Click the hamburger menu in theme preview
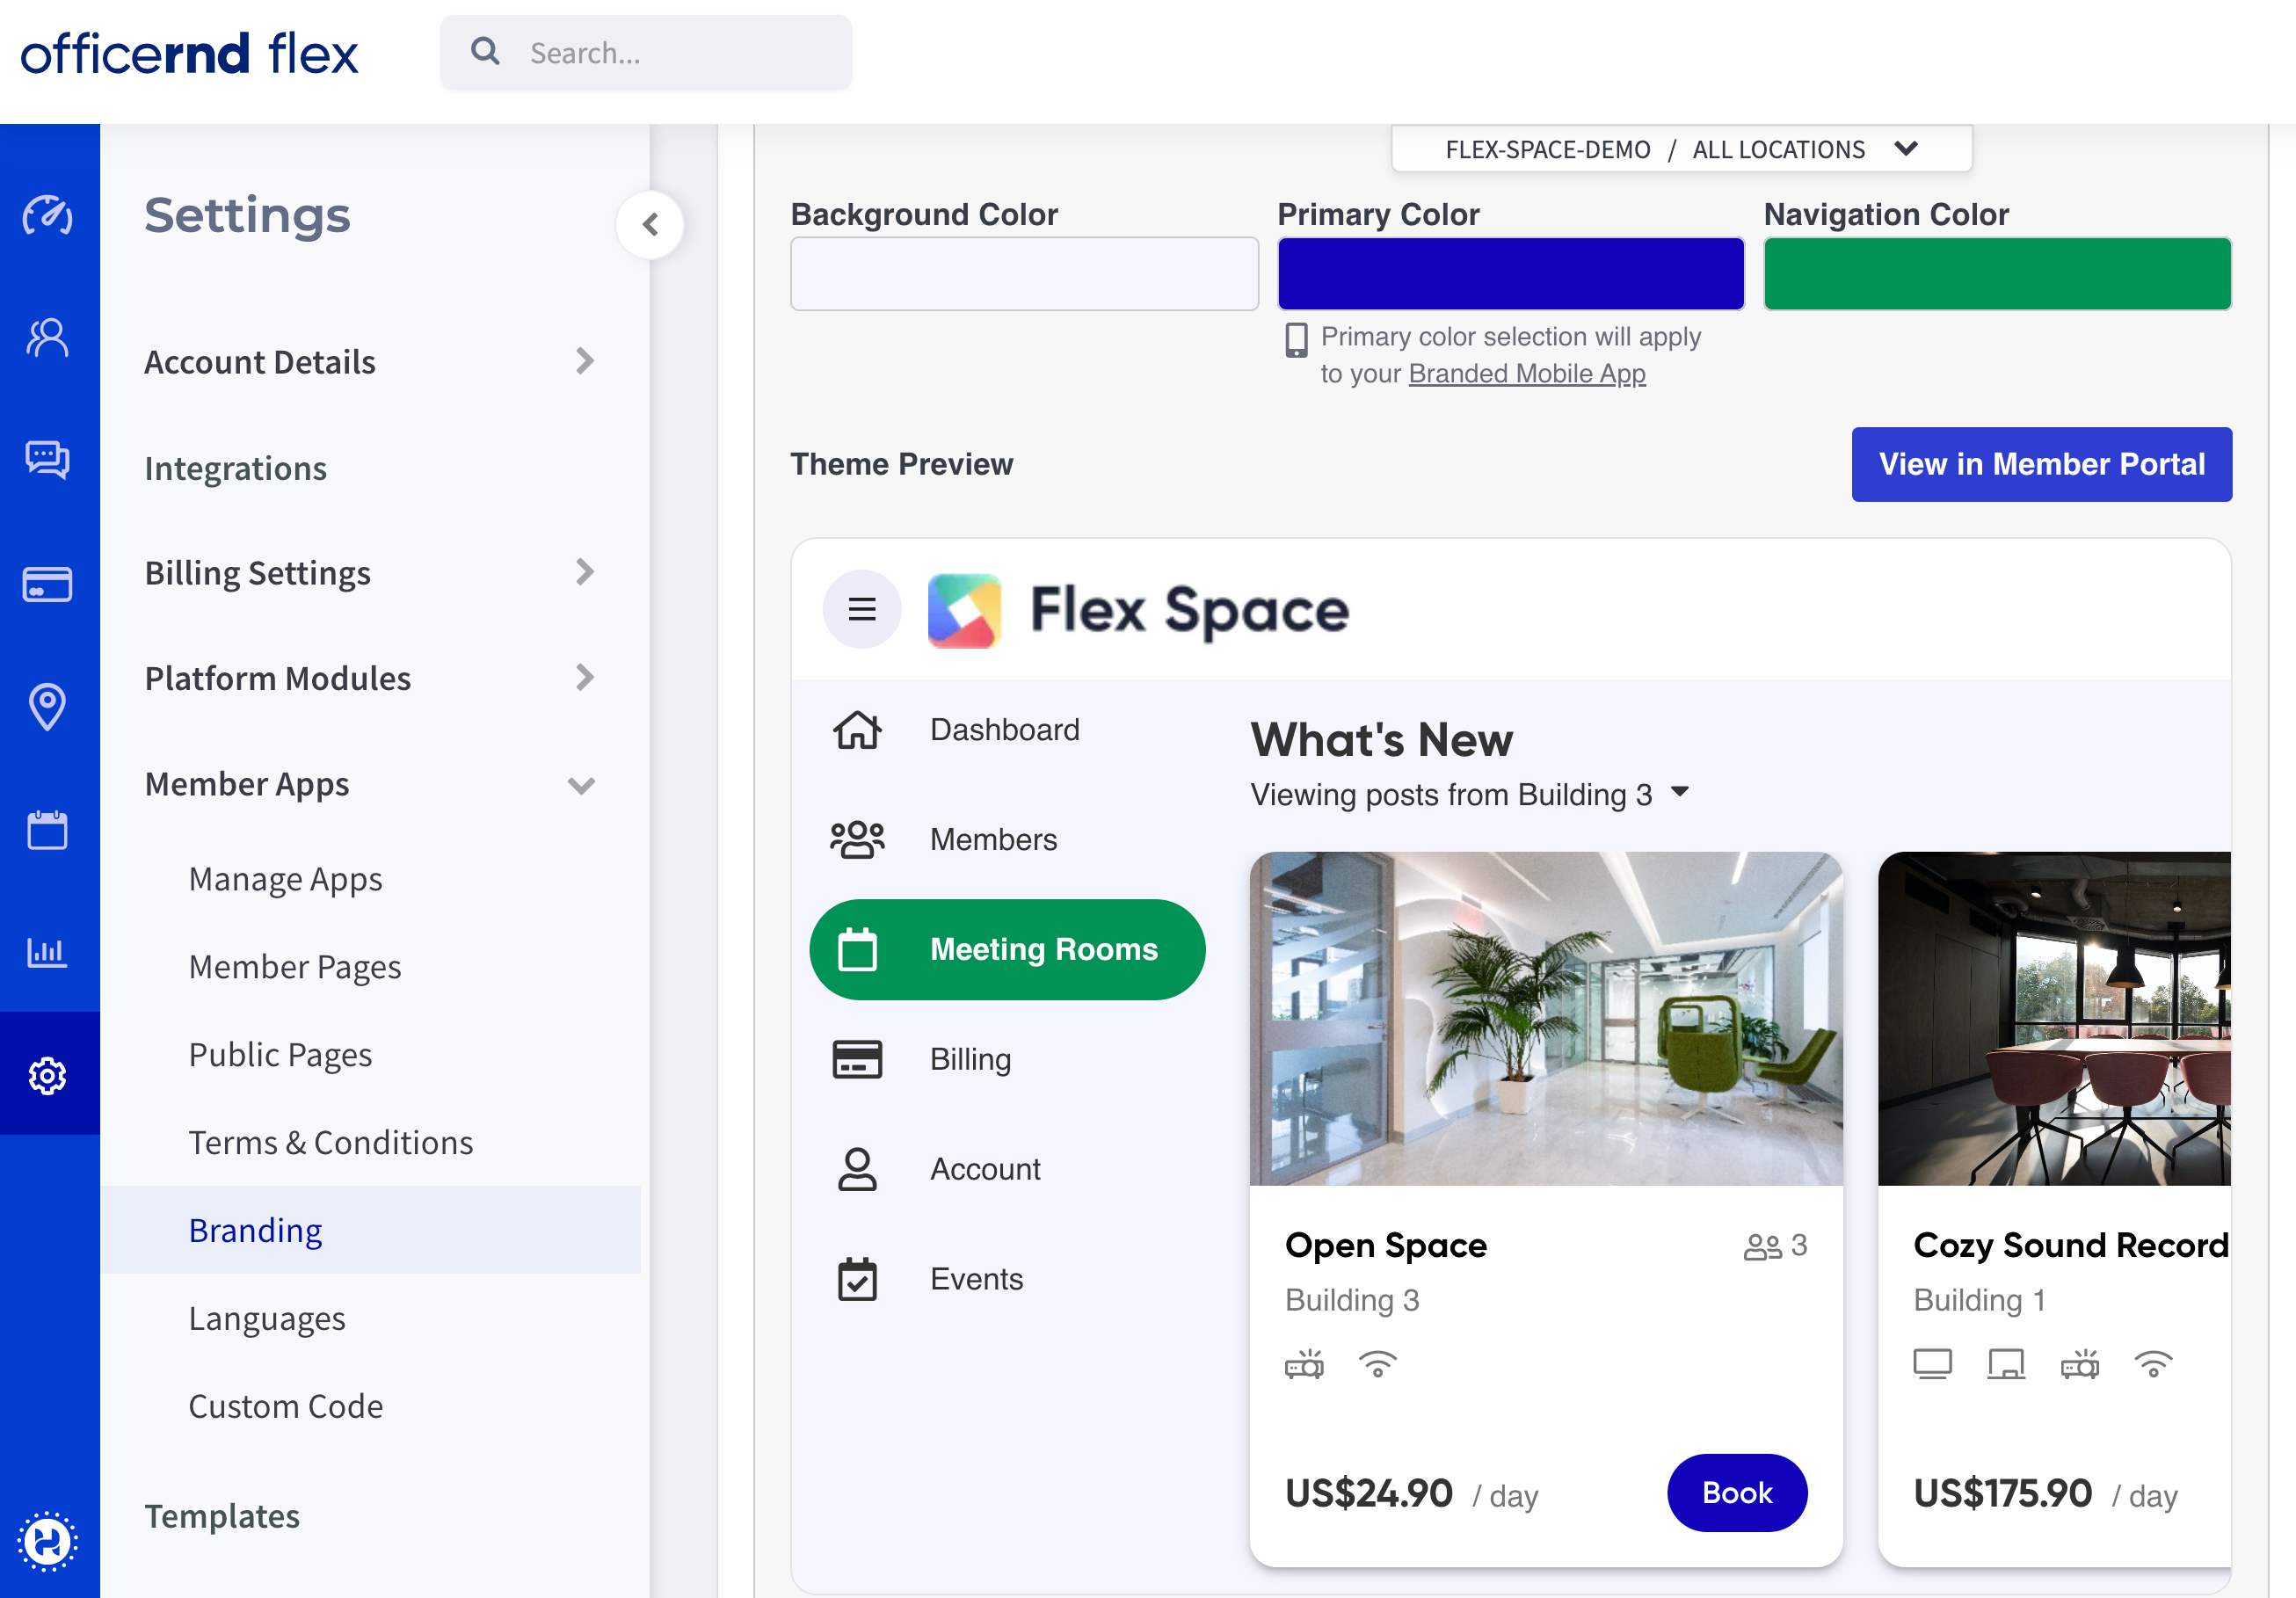Screen dimensions: 2296x1598 tap(861, 609)
